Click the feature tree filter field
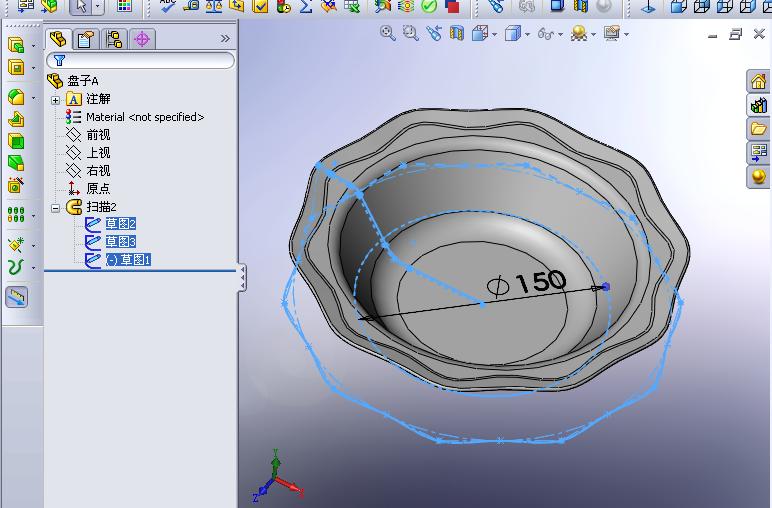The width and height of the screenshot is (772, 508). (x=141, y=61)
